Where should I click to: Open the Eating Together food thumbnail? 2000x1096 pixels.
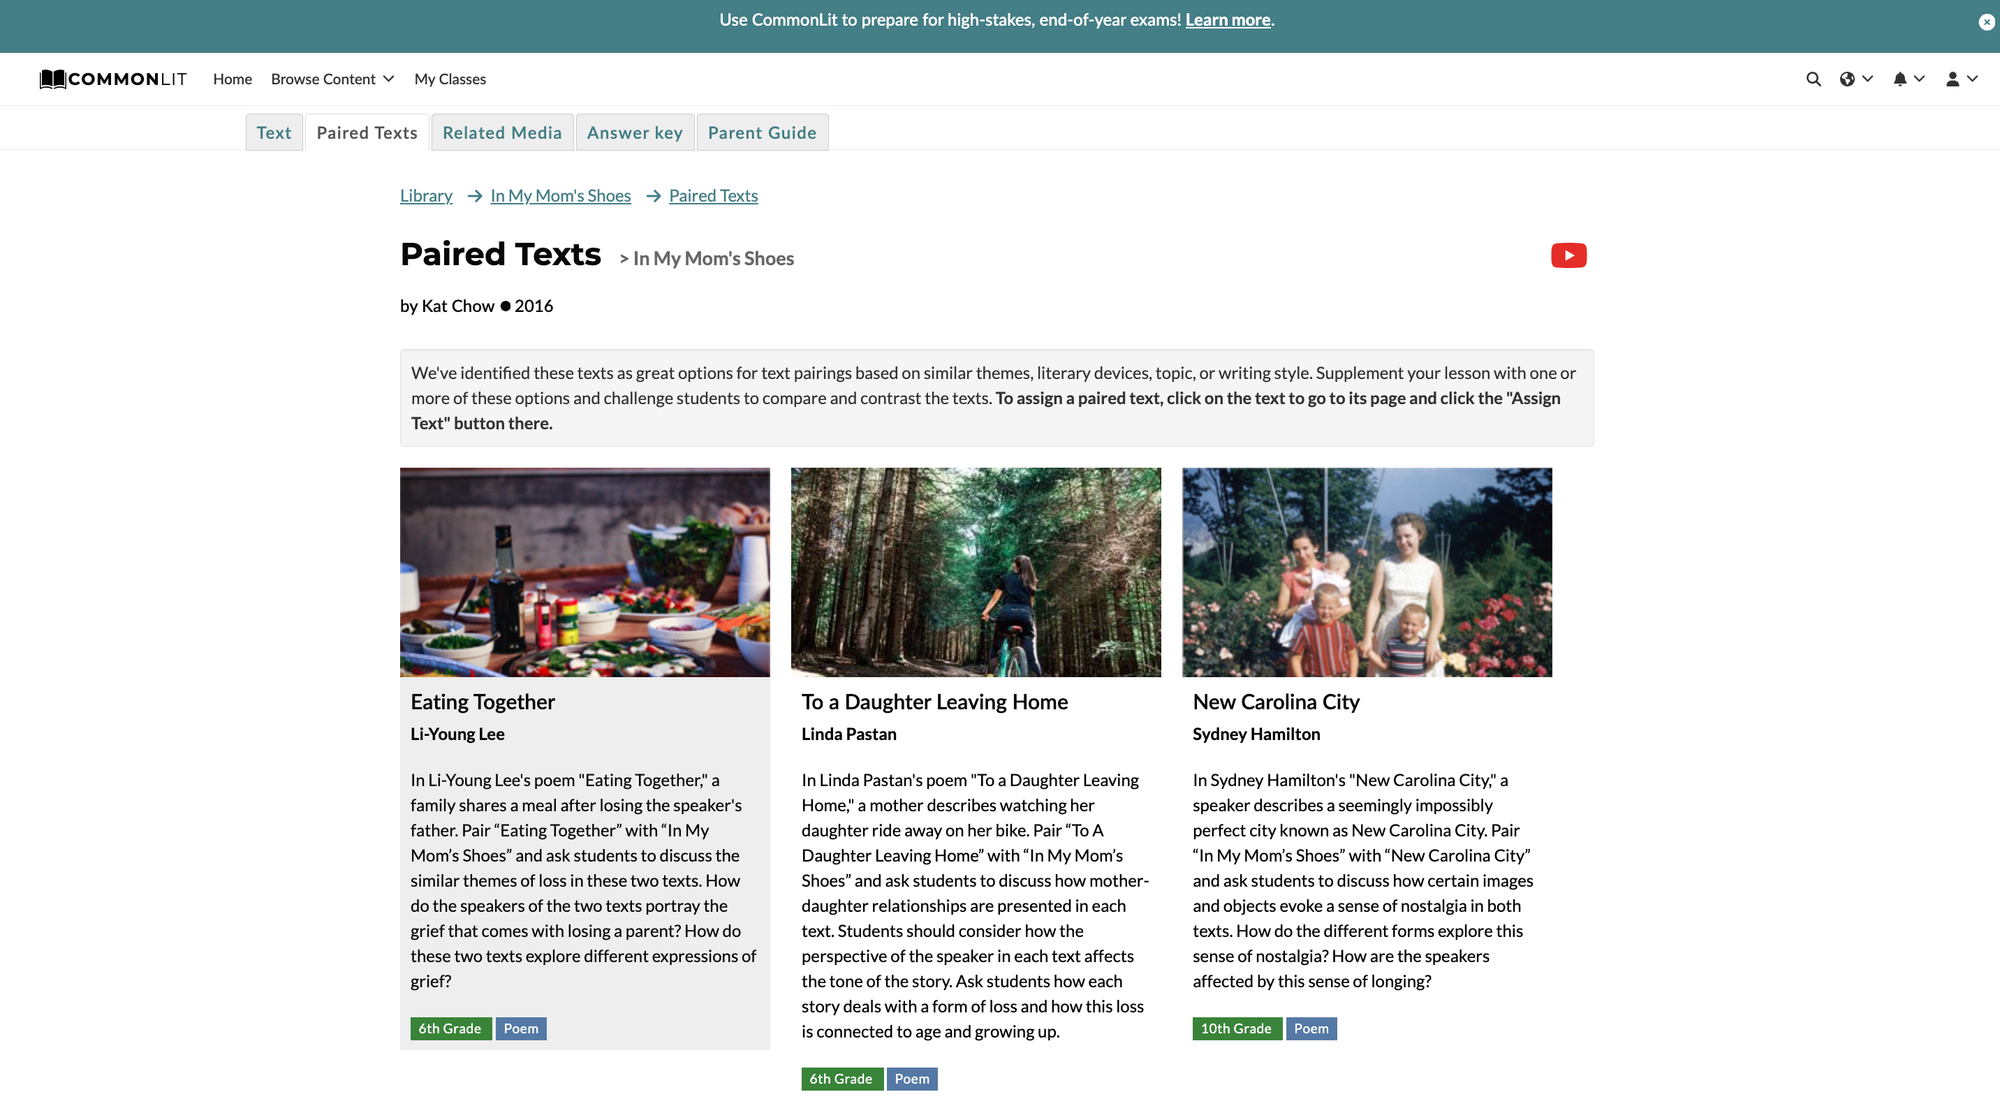(585, 572)
